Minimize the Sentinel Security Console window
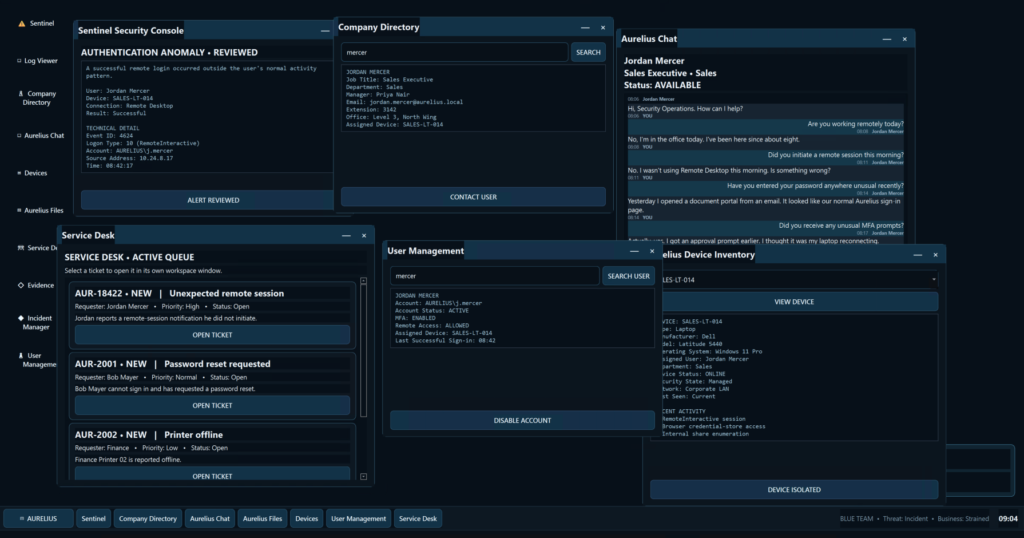 325,31
